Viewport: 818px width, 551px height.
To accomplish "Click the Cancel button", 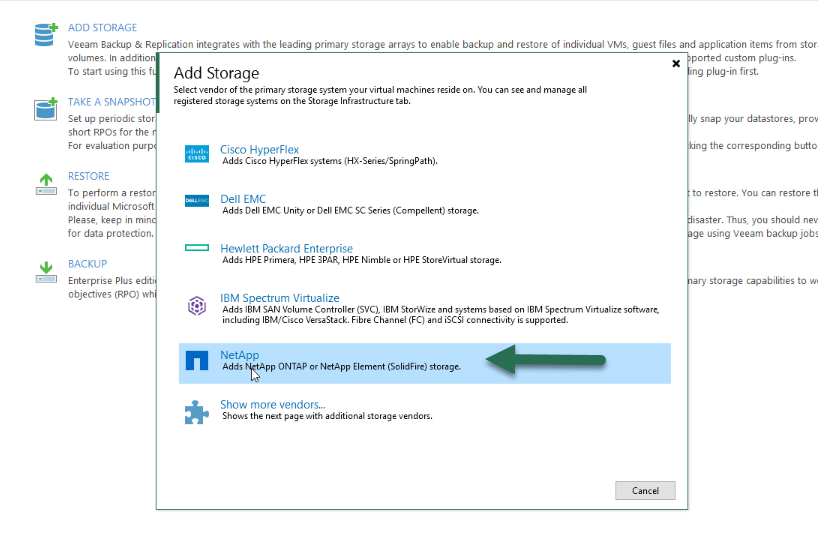I will 645,490.
